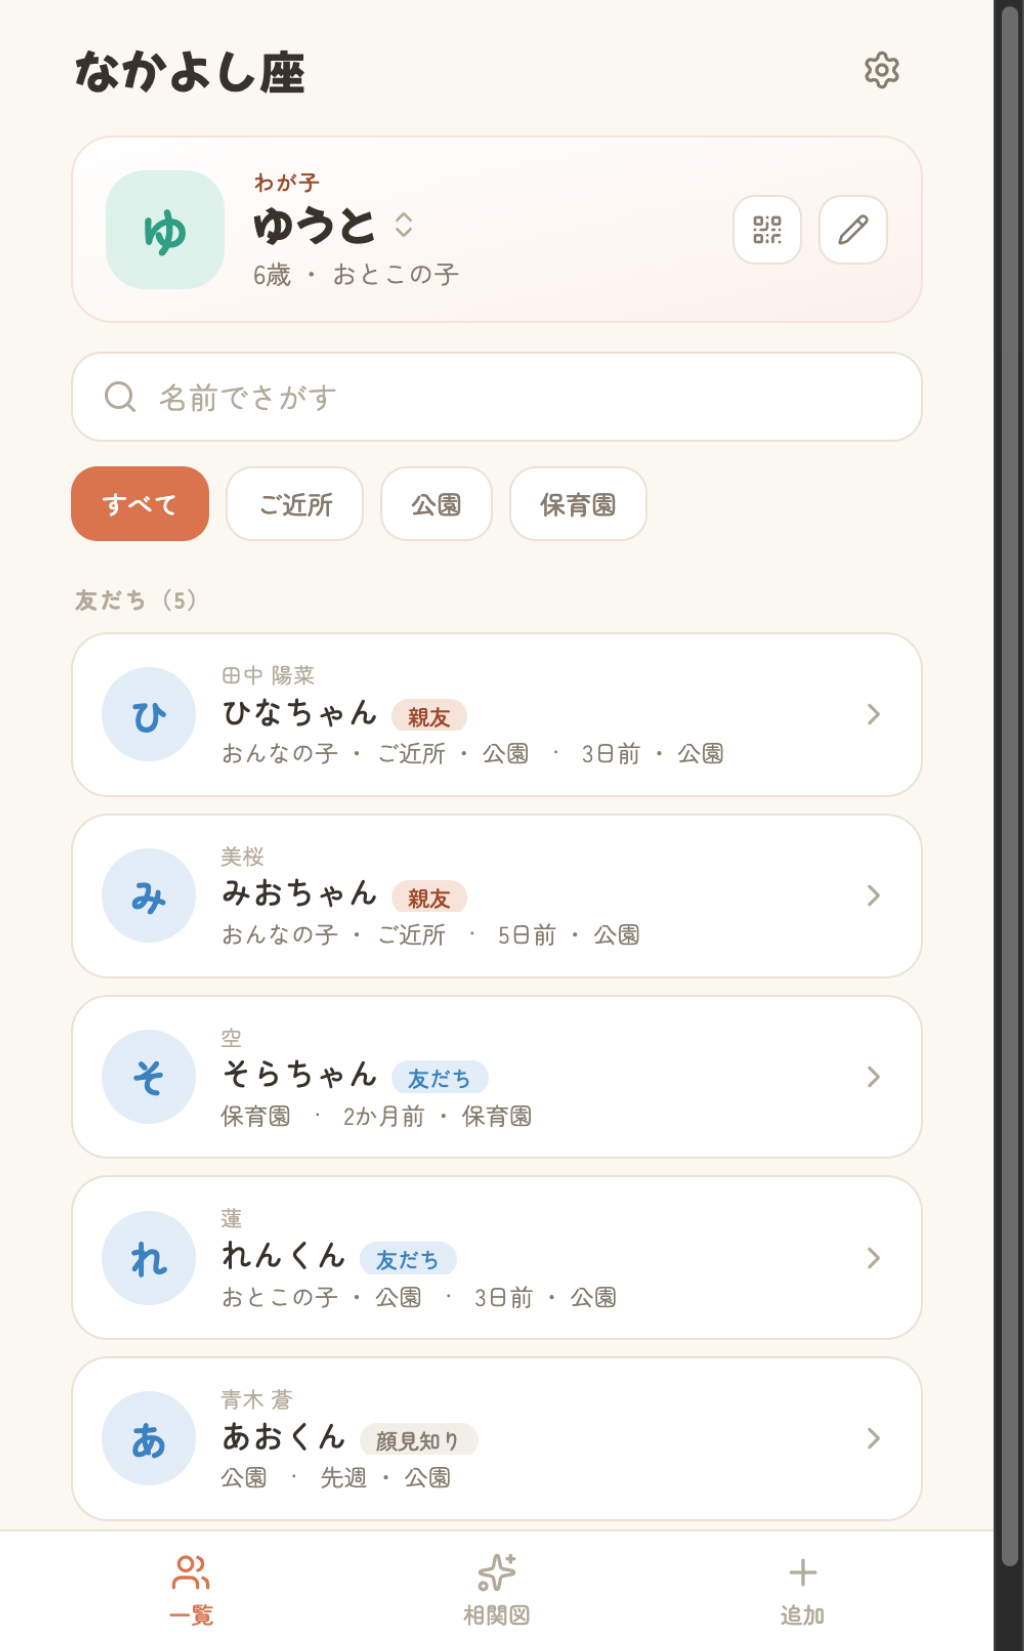Screen dimensions: 1024x1651
Task: Switch child using the ゆうと up-down selector
Action: tap(403, 224)
